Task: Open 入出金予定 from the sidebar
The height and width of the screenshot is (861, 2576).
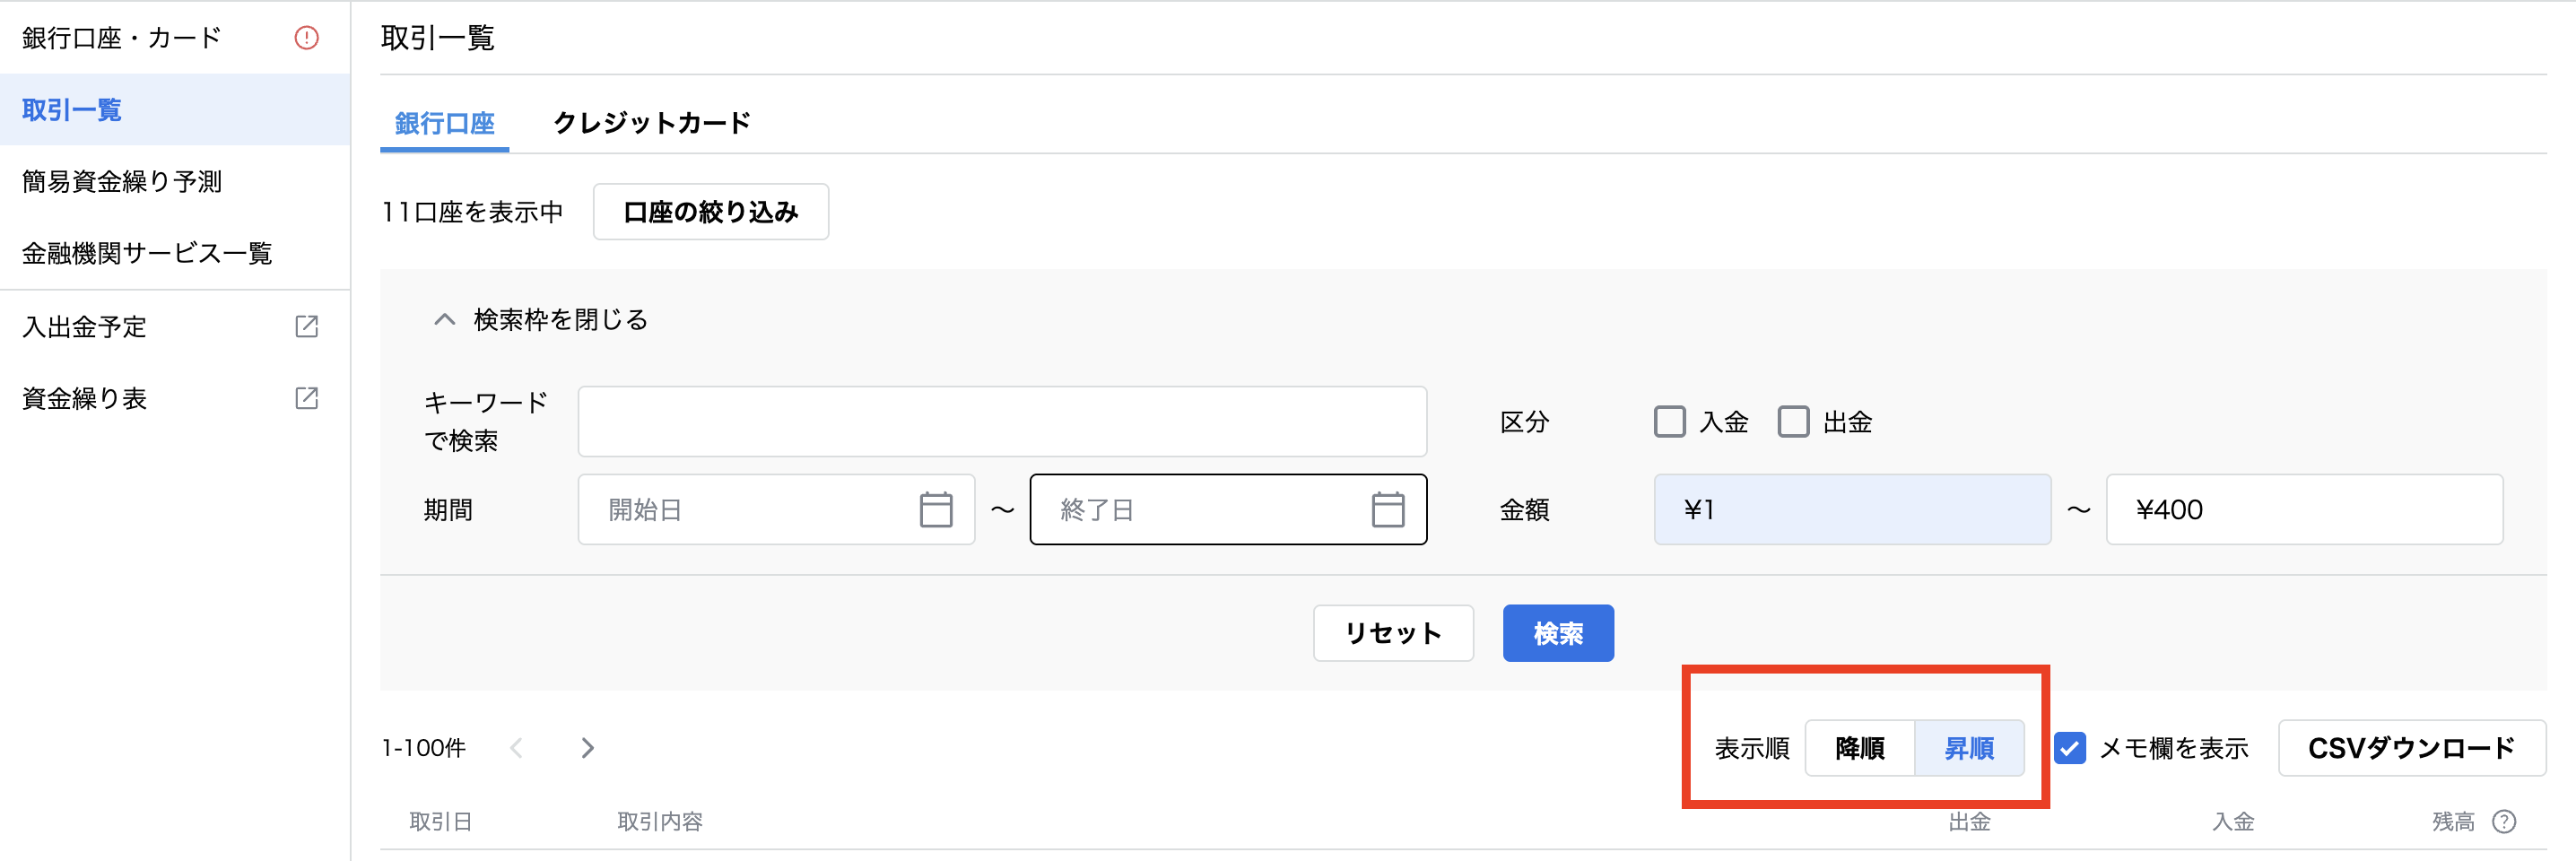Action: pyautogui.click(x=175, y=326)
